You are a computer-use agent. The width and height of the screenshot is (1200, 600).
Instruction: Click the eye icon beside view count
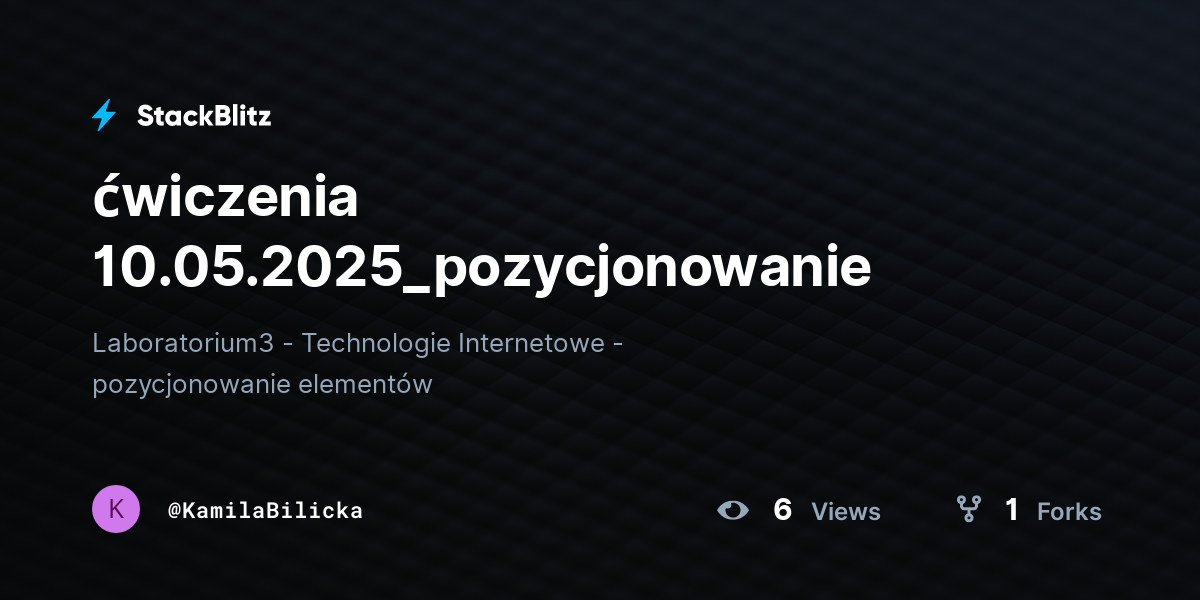tap(733, 511)
